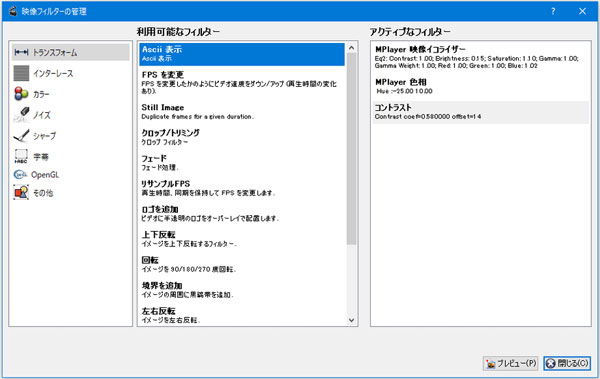
Task: Select the 左右反転 filter
Action: point(242,315)
